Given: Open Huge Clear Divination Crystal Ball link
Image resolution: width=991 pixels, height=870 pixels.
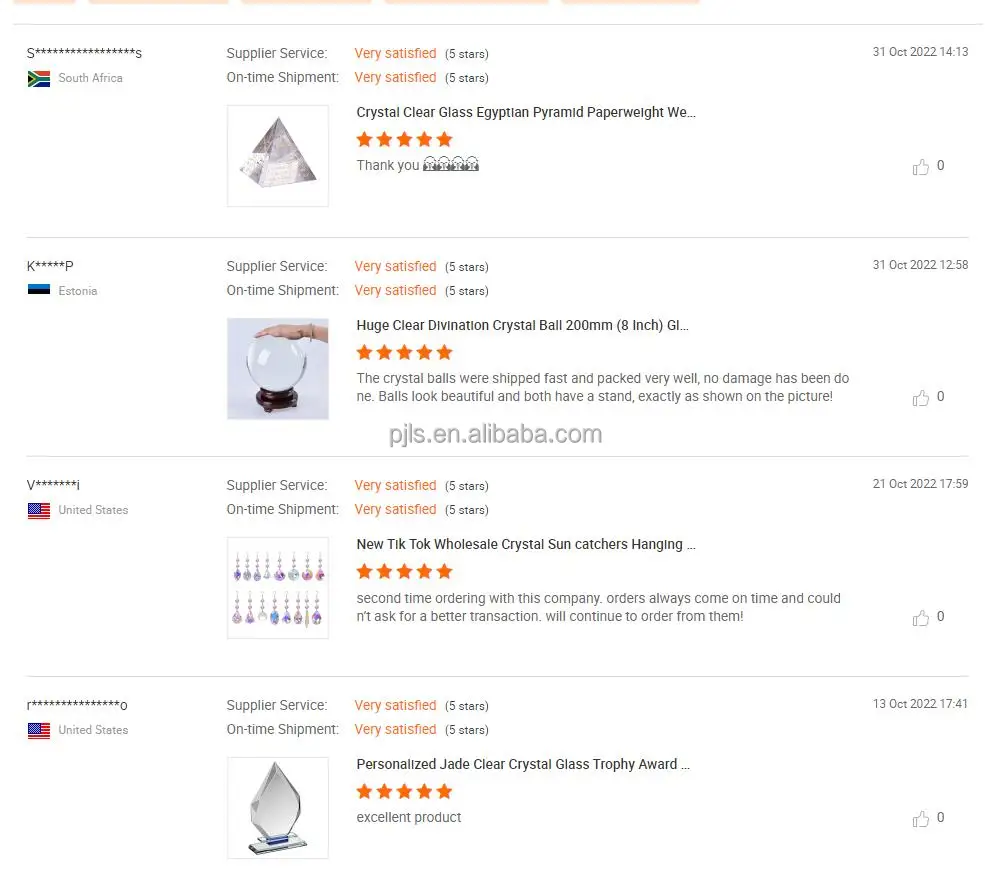Looking at the screenshot, I should click(523, 325).
